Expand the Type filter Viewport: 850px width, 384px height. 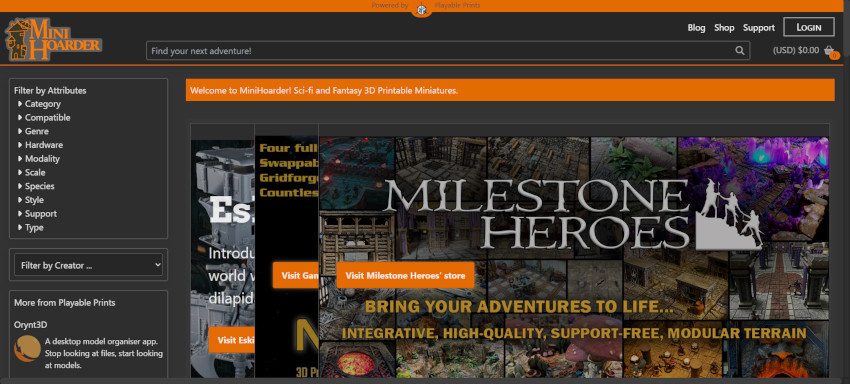click(30, 228)
